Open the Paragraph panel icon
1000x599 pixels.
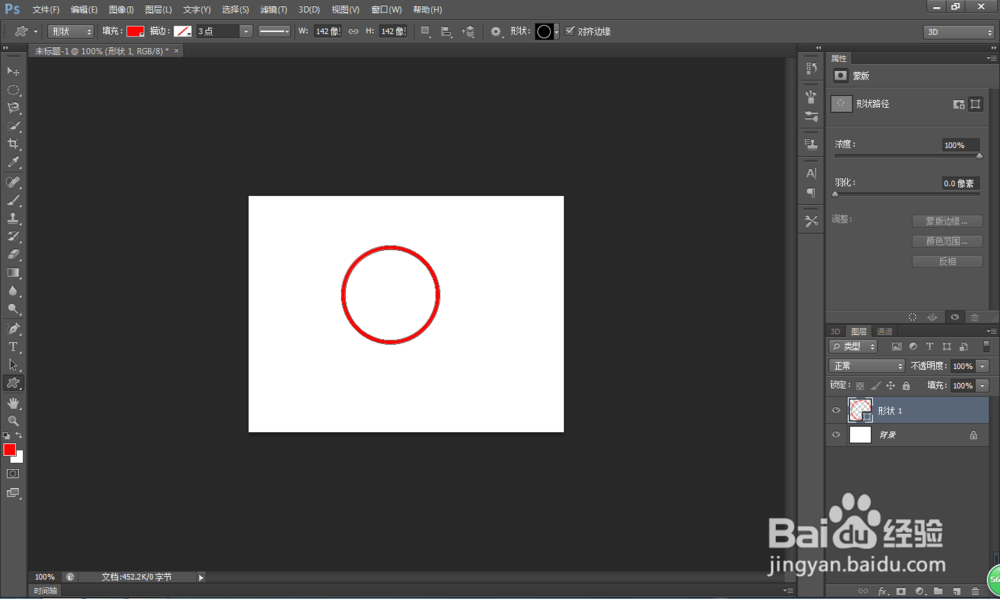(811, 193)
